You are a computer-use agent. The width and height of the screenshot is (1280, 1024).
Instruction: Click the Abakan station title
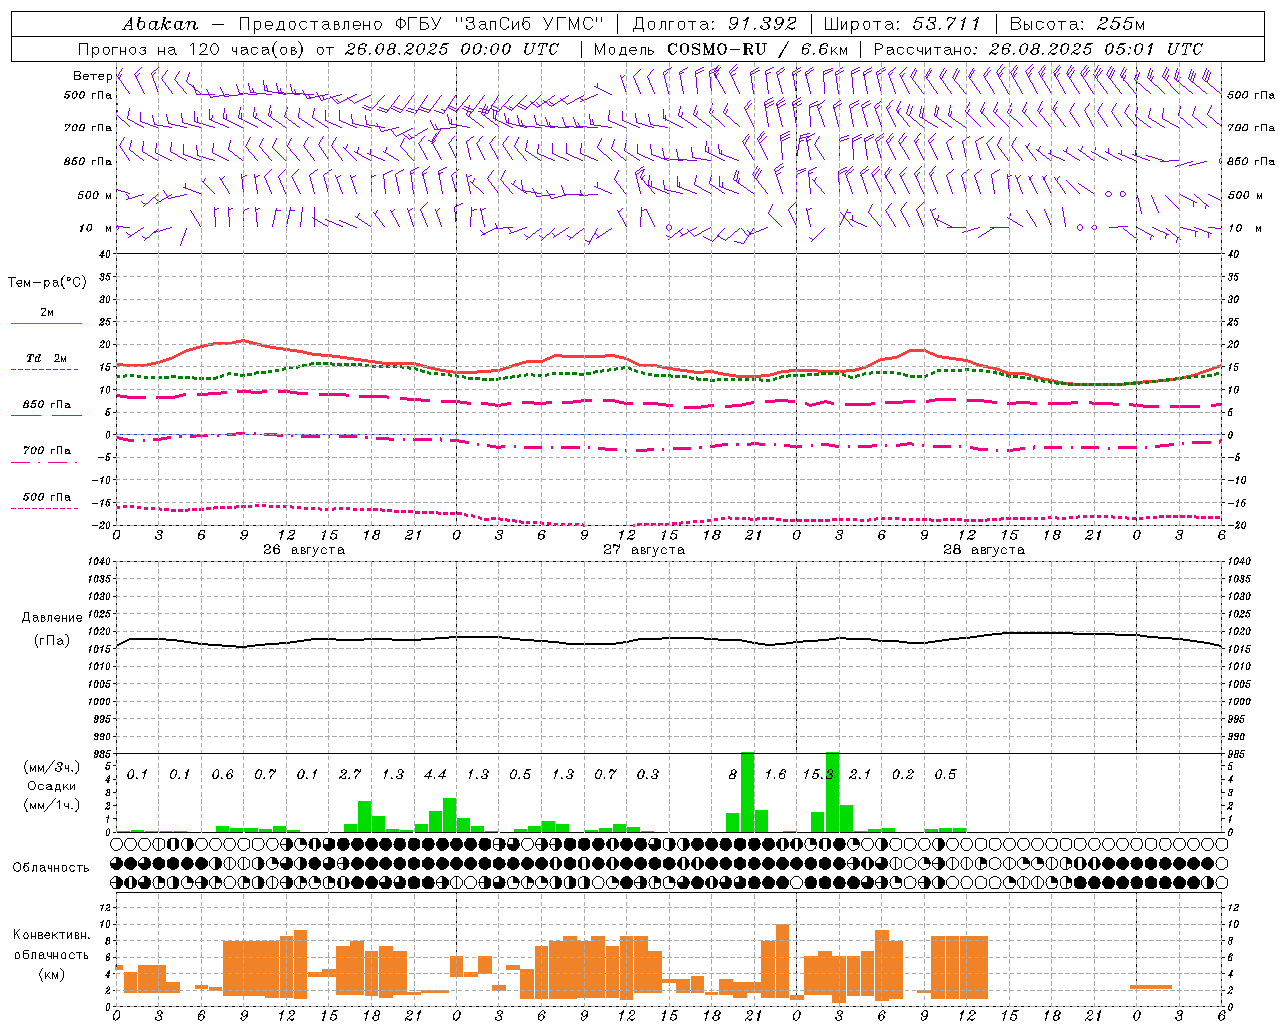[x=160, y=24]
